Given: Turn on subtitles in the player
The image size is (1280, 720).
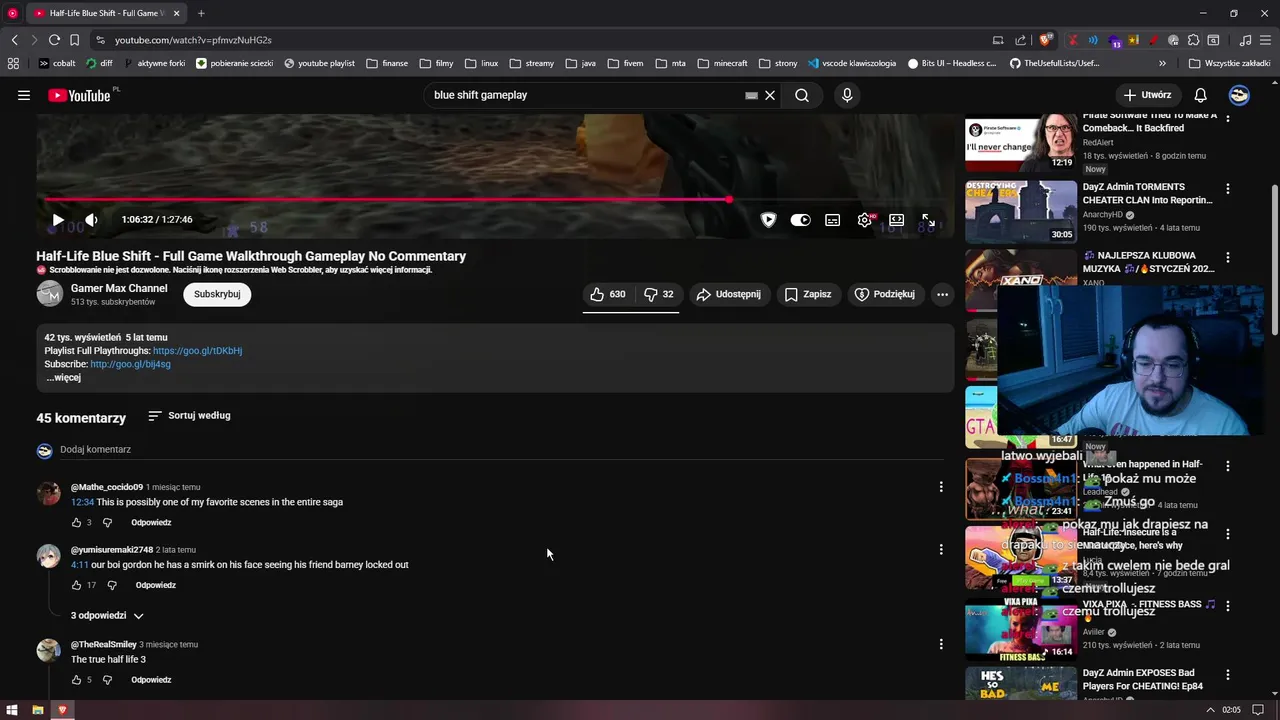Looking at the screenshot, I should (x=832, y=220).
